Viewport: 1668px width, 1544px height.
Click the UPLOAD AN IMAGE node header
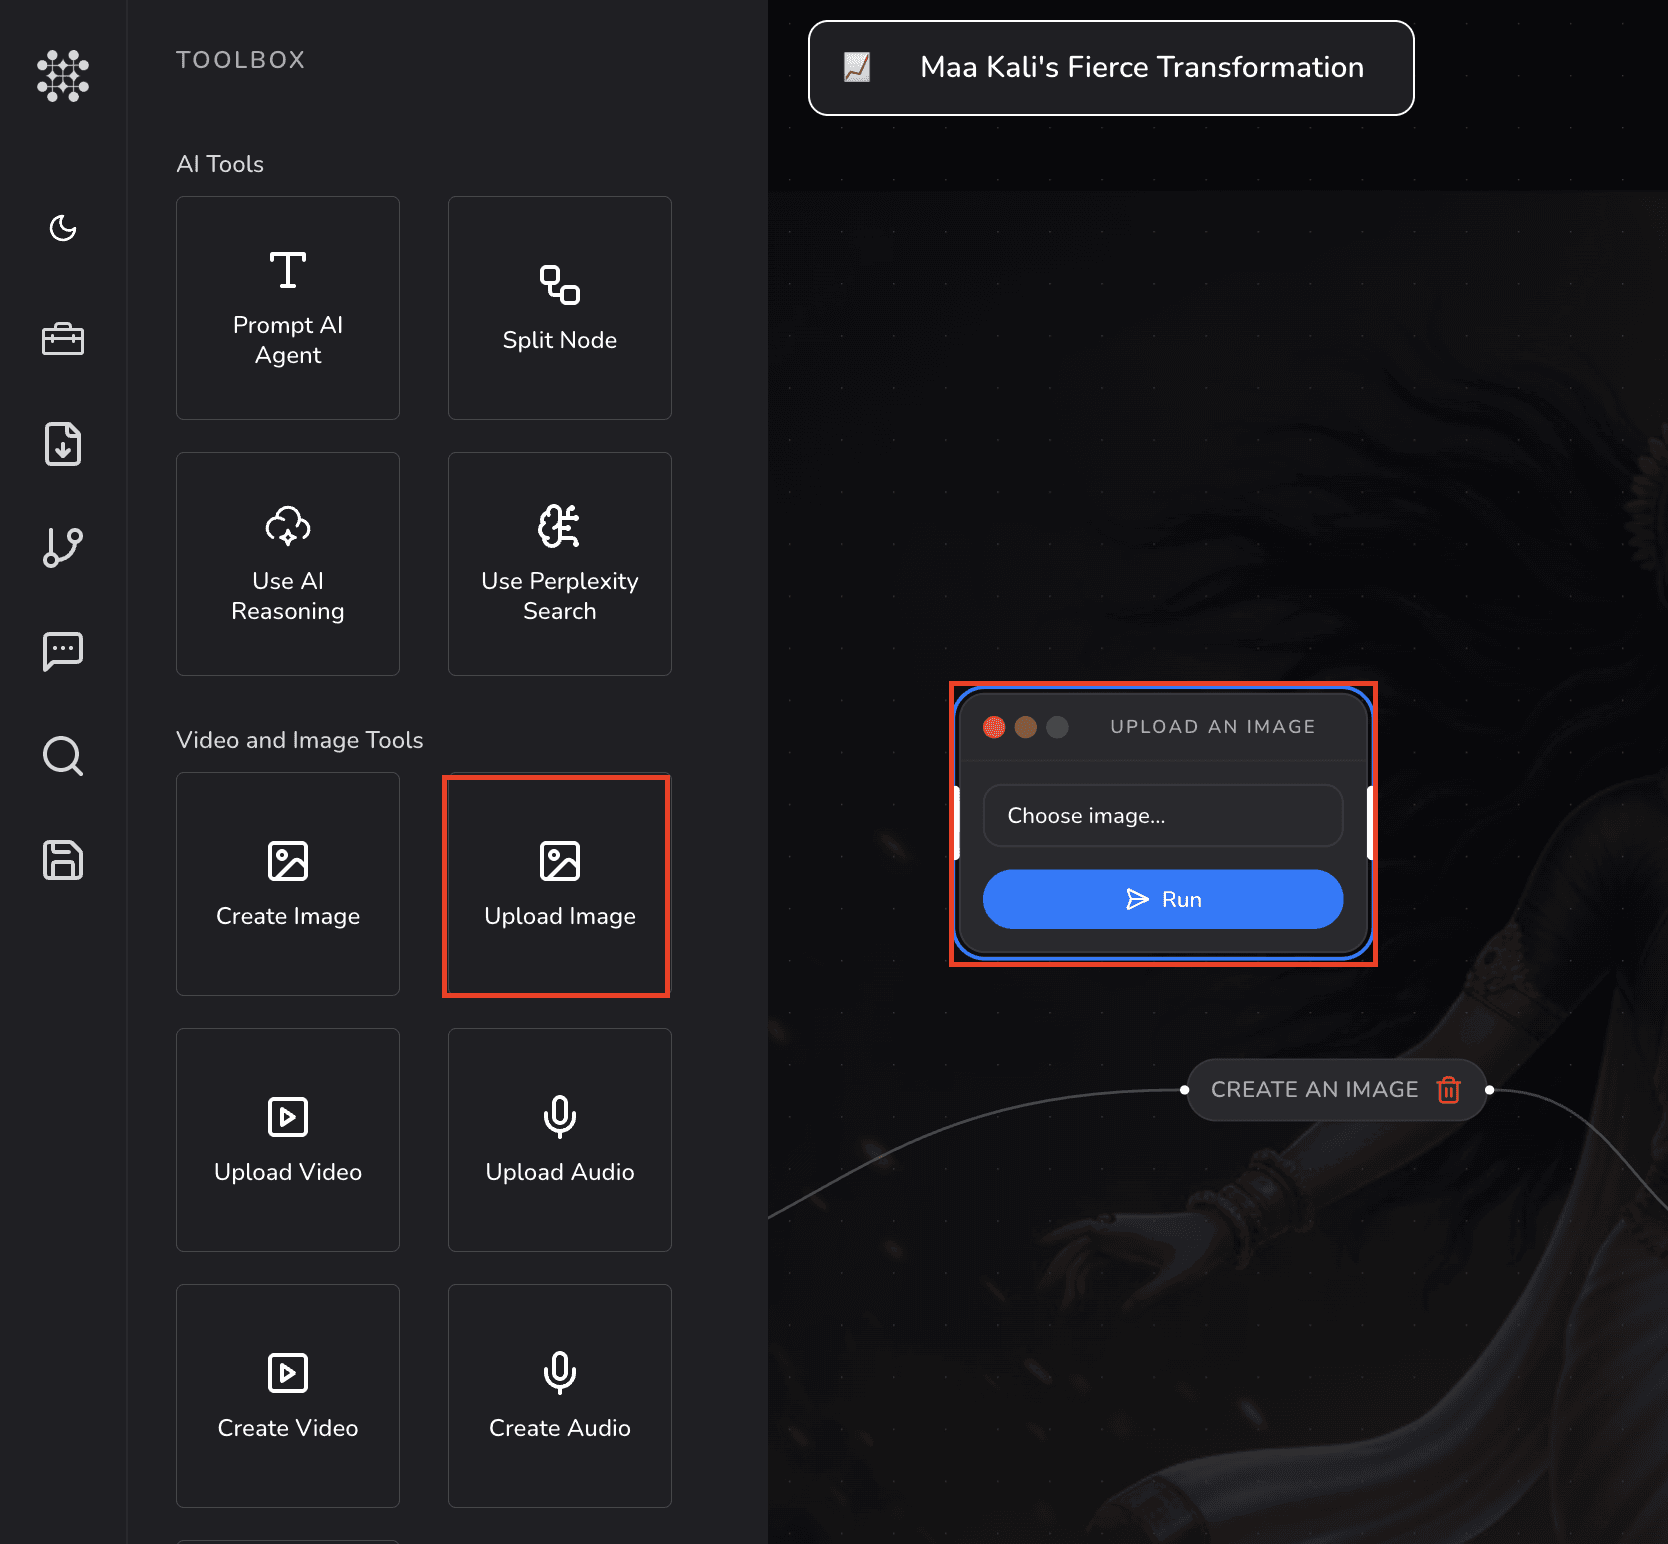[x=1212, y=727]
